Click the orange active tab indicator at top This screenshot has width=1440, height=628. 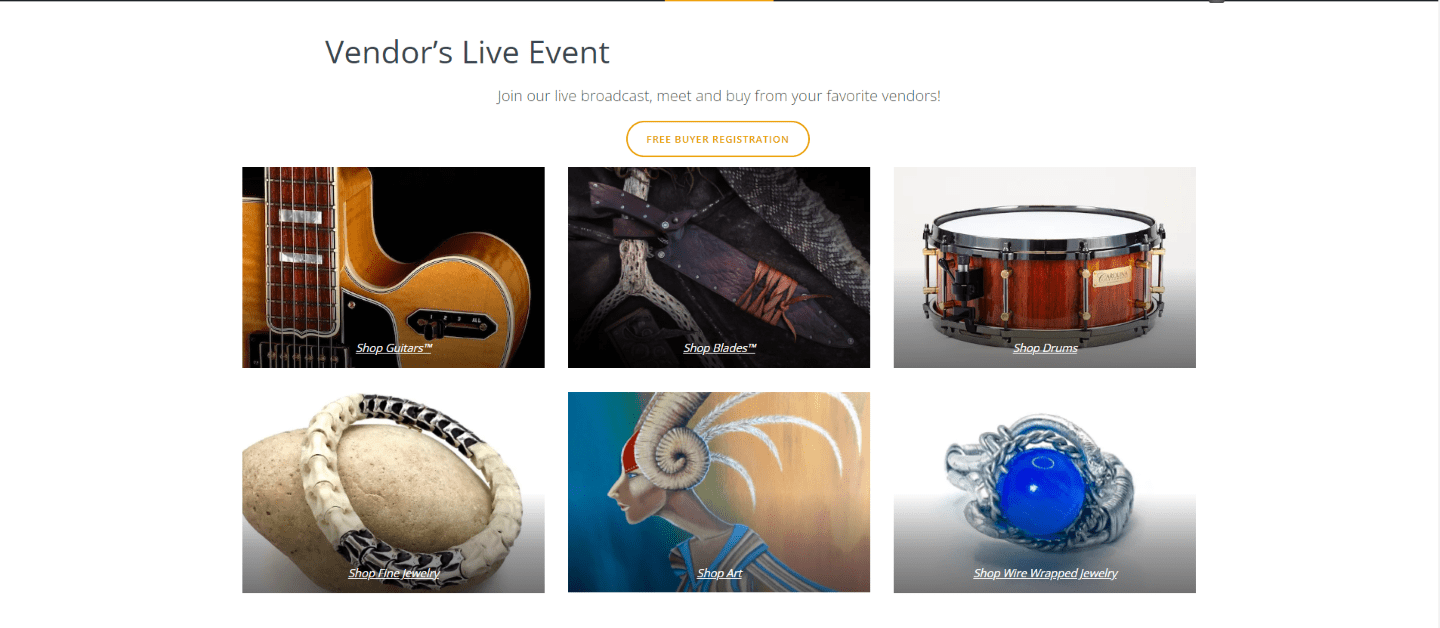click(x=719, y=1)
